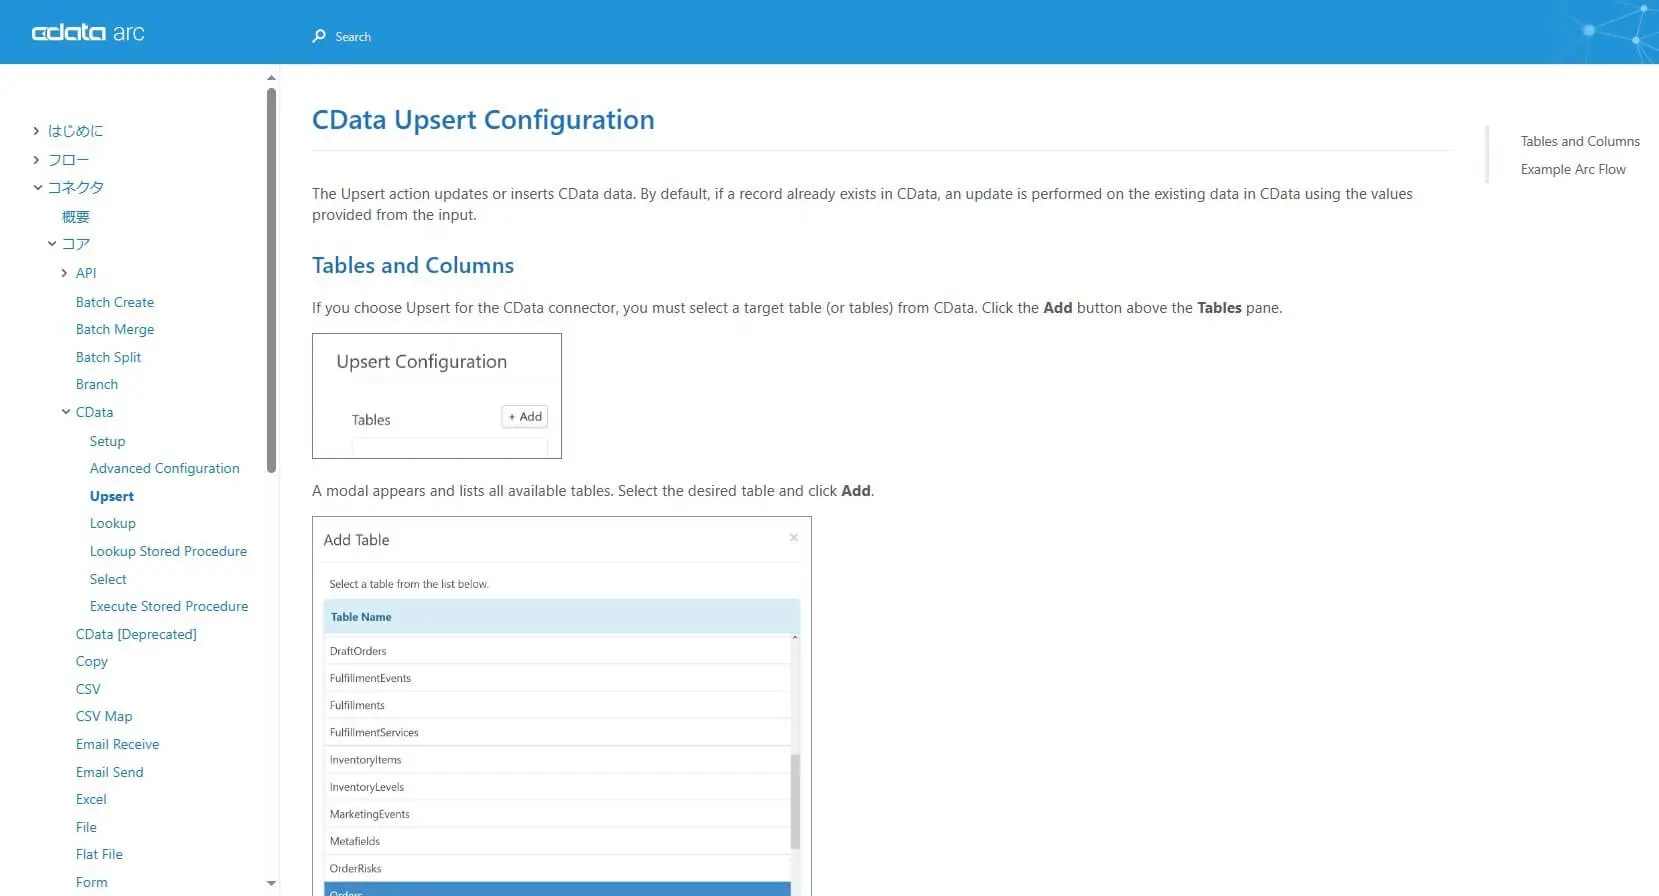Open the Batch Split page
Image resolution: width=1659 pixels, height=896 pixels.
[108, 357]
